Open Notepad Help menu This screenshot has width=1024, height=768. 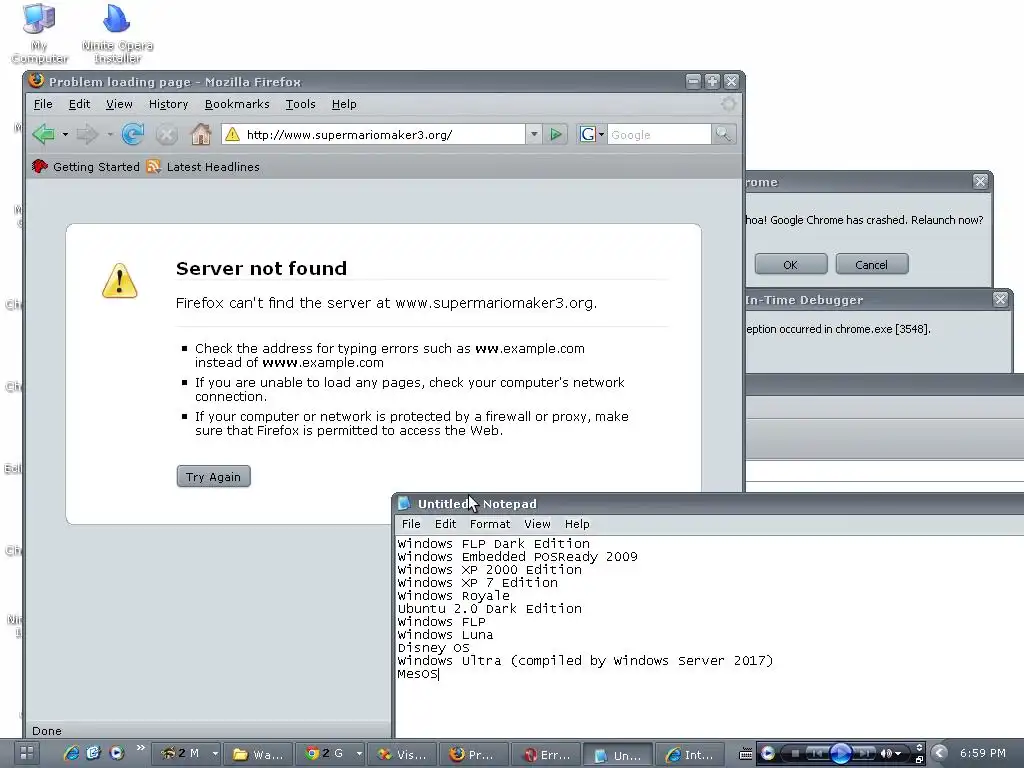(577, 524)
